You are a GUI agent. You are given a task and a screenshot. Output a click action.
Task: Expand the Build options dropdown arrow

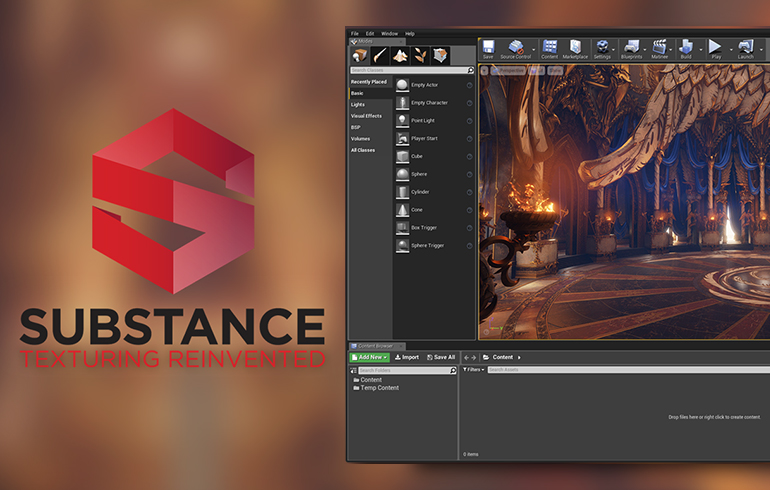pyautogui.click(x=700, y=50)
